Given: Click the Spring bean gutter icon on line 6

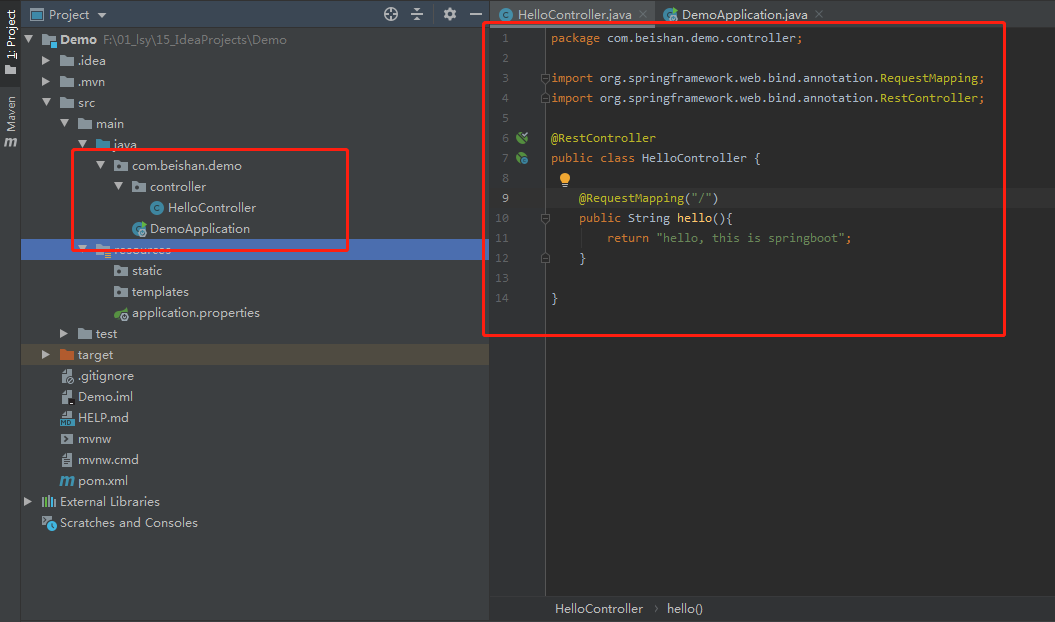Looking at the screenshot, I should click(521, 138).
